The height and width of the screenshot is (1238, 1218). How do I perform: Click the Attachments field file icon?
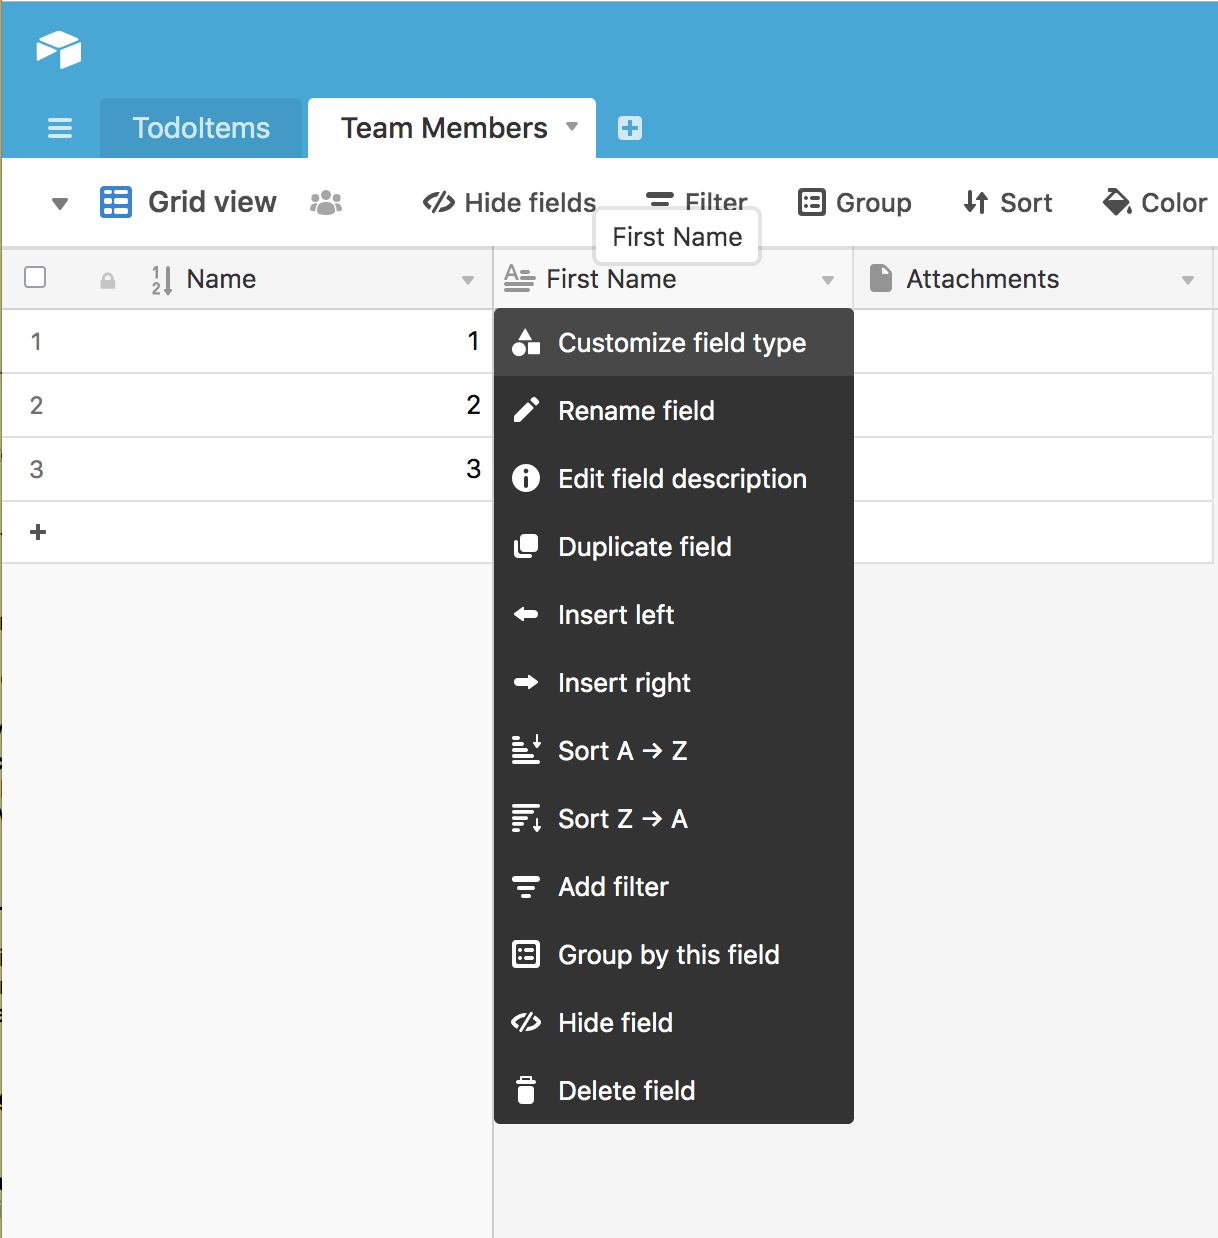[880, 279]
